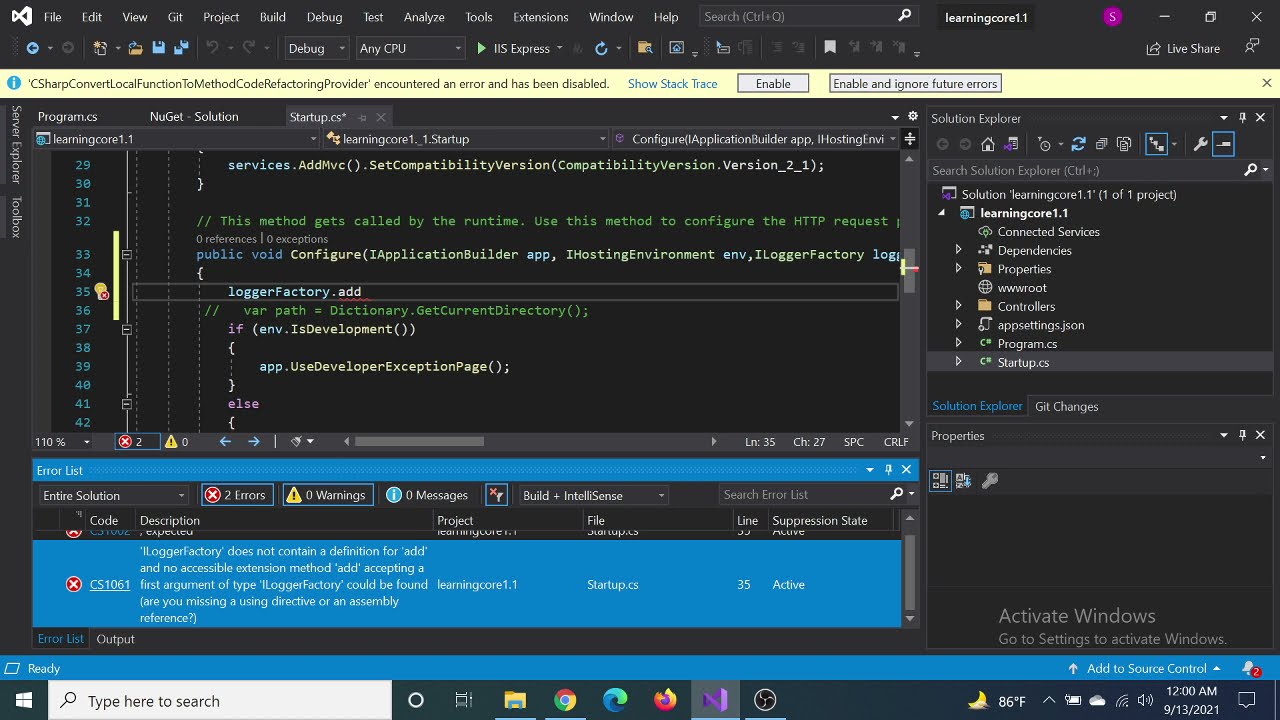Click the bookmark icon in the toolbar
The width and height of the screenshot is (1280, 720).
[x=829, y=48]
